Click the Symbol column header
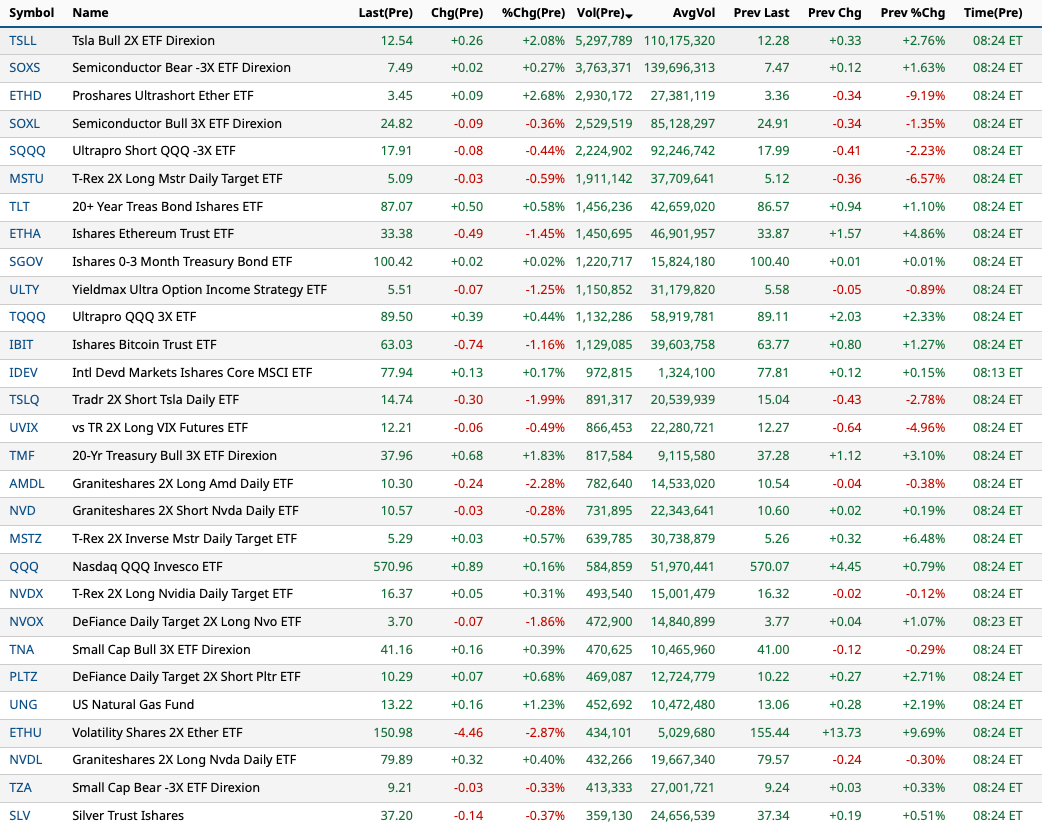Screen dimensions: 1042x827 31,13
